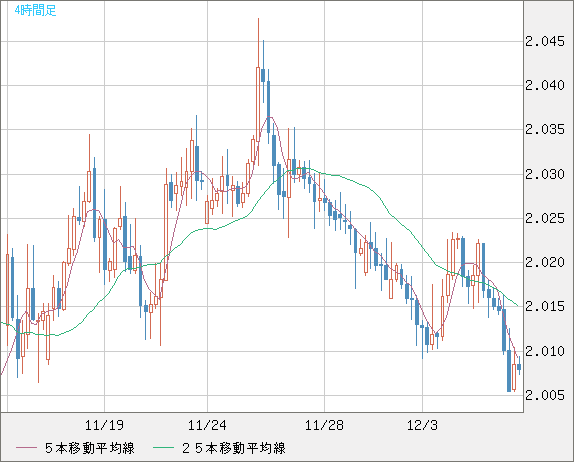
Task: Click the green 25-period legend line swatch
Action: coord(163,448)
